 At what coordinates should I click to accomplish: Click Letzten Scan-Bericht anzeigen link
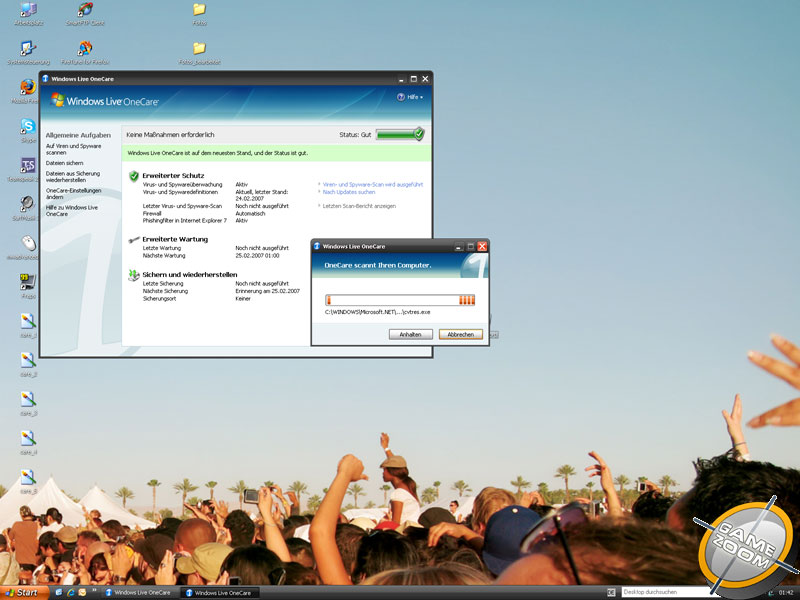click(x=359, y=206)
